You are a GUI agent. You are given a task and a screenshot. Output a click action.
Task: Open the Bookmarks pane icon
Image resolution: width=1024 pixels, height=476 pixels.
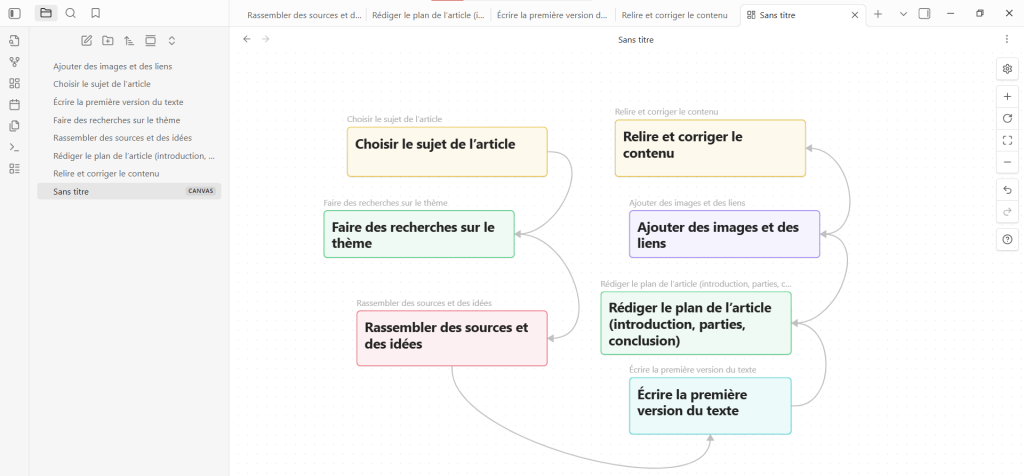pos(95,13)
